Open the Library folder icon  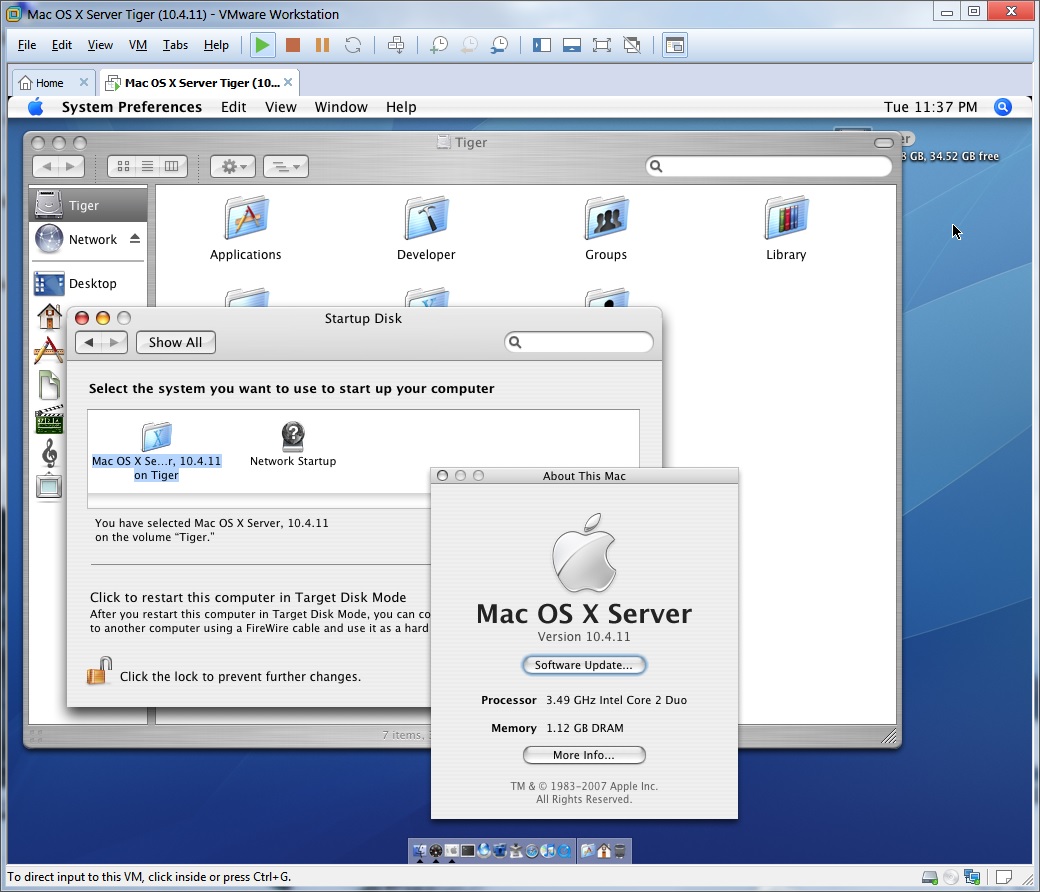click(786, 228)
